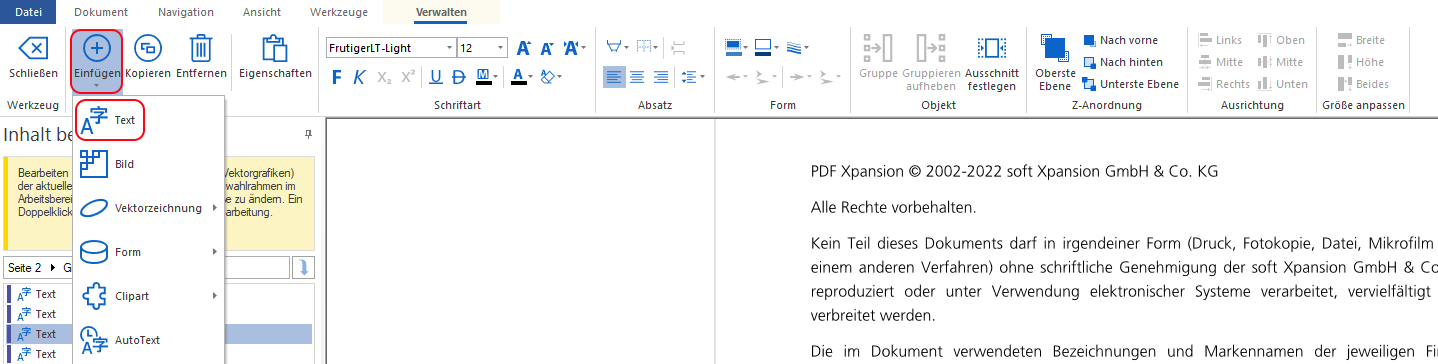
Task: Switch to the Navigation tab
Action: [185, 12]
